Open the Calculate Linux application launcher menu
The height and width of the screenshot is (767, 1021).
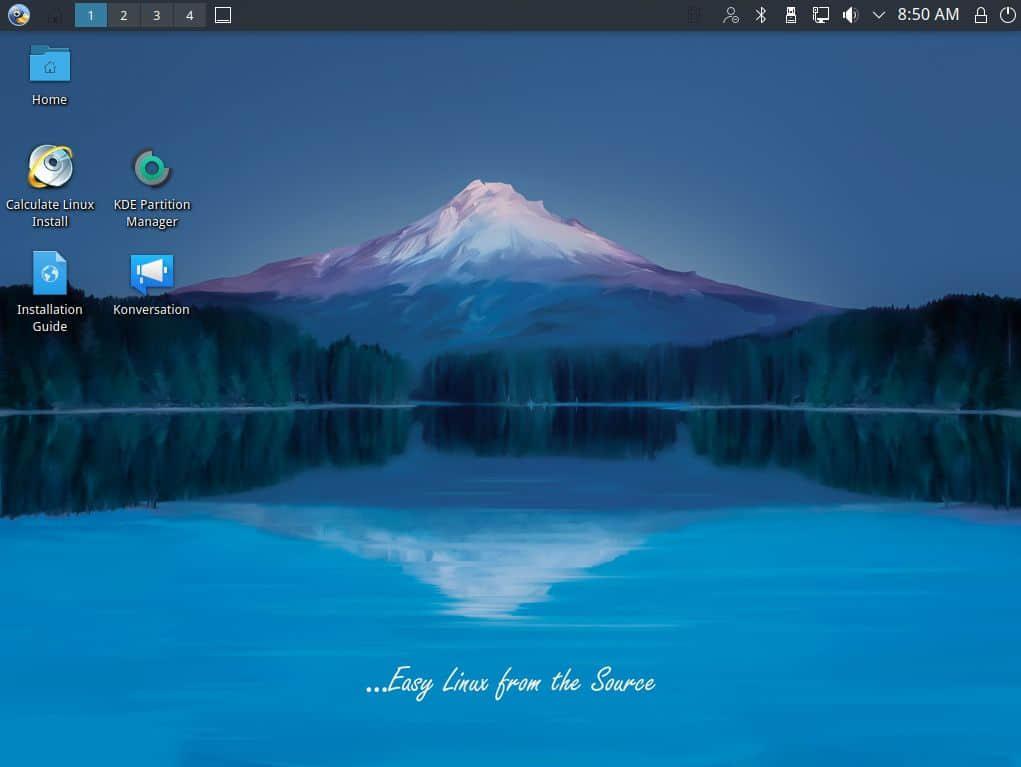coord(19,15)
